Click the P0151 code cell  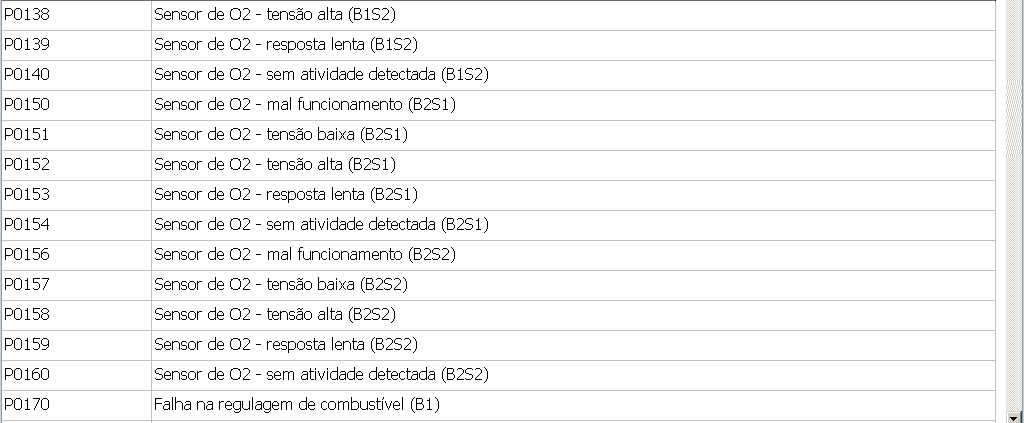tap(27, 135)
